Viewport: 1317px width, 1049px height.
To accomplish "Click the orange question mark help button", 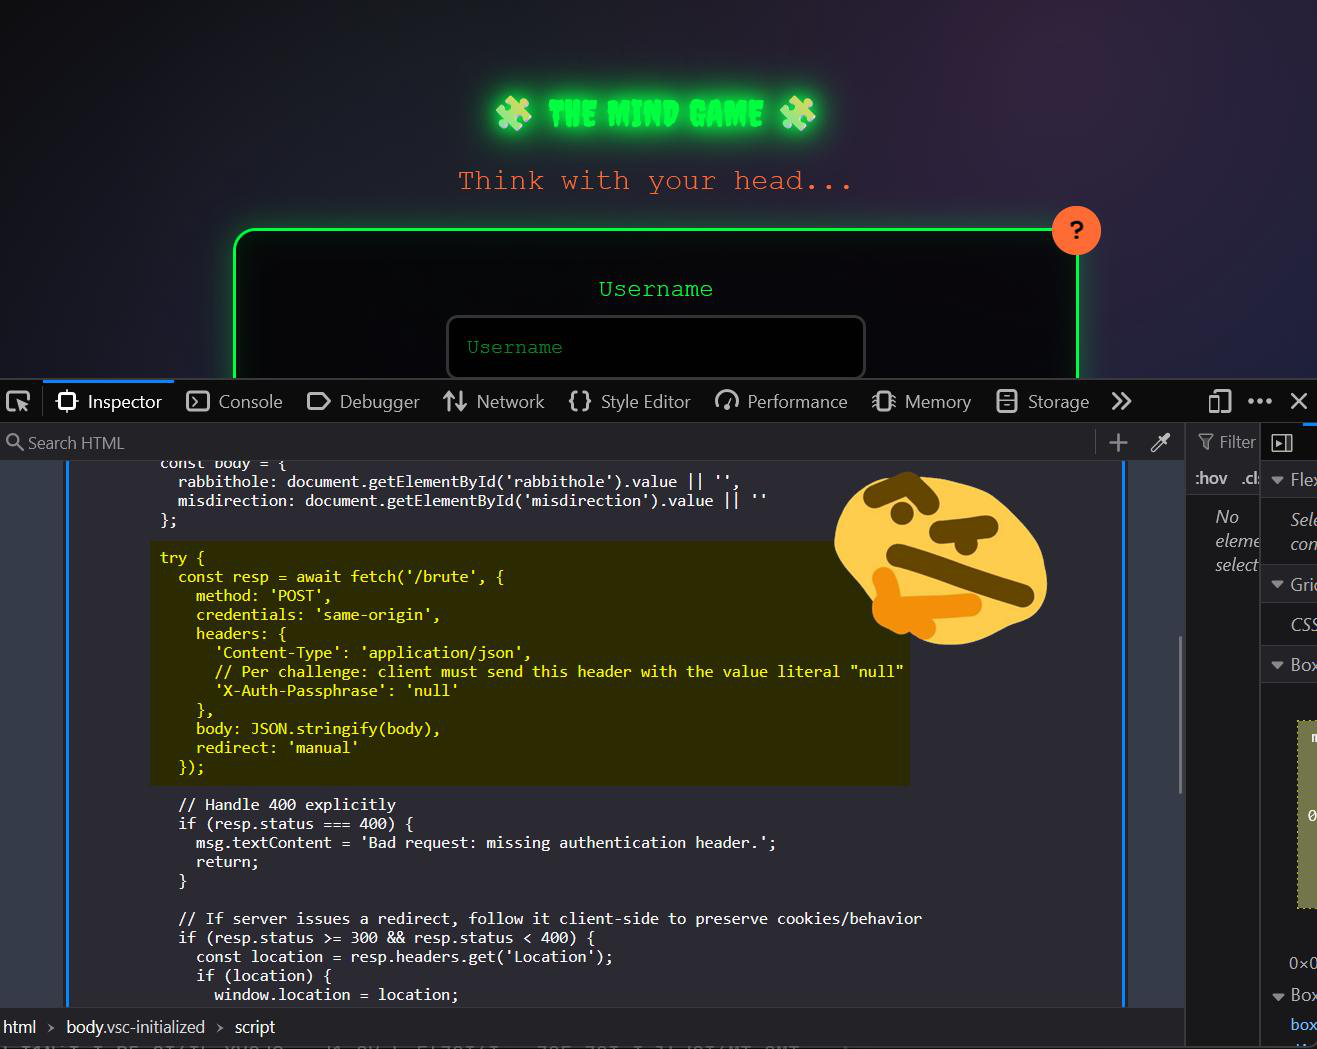I will [x=1076, y=231].
